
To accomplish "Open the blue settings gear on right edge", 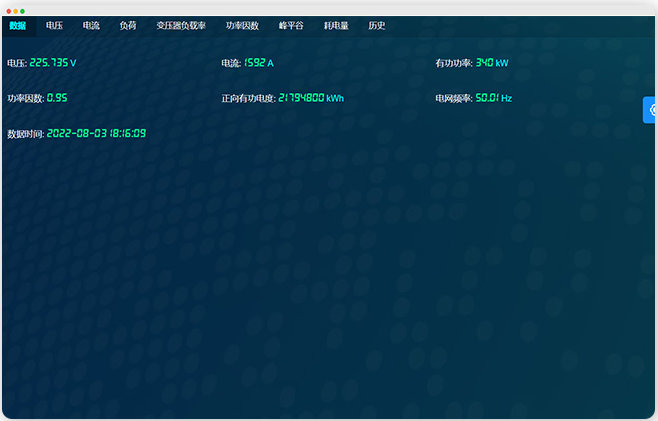I will pyautogui.click(x=651, y=110).
